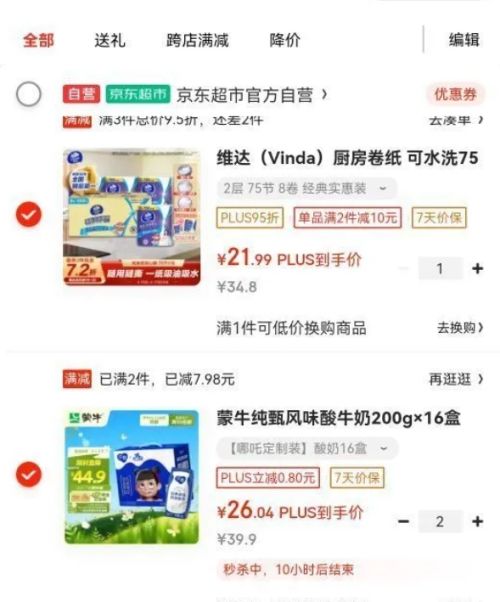This screenshot has height=602, width=500.
Task: Open the 京东超市官方自营 store chevron
Action: pos(325,94)
